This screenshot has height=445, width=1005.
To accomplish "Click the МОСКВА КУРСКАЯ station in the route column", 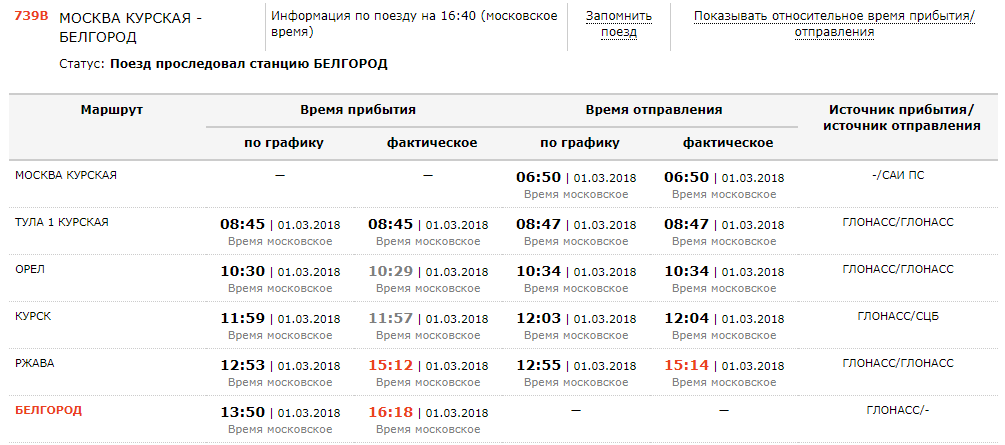I will [66, 175].
